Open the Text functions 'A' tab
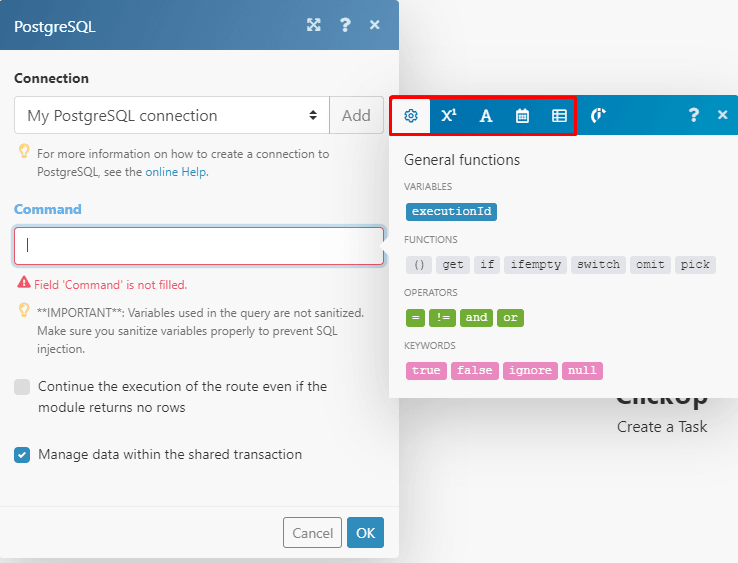This screenshot has width=738, height=563. tap(486, 116)
